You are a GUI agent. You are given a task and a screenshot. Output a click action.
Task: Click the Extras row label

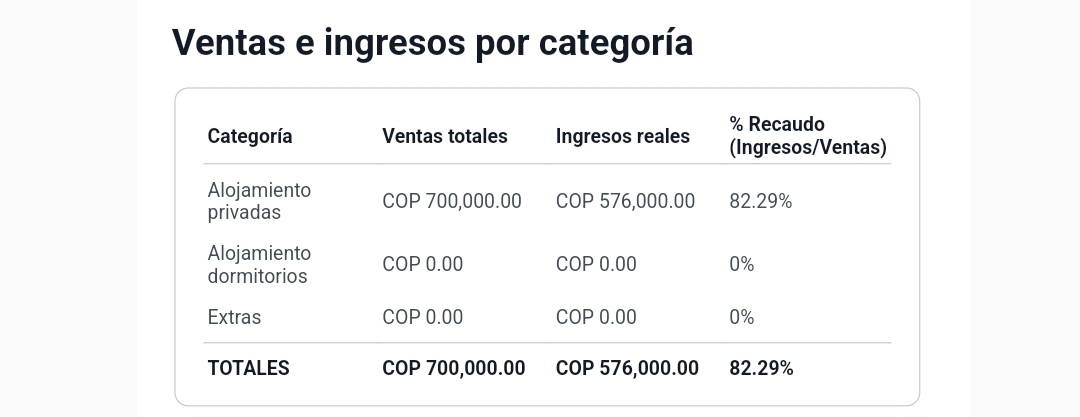click(x=234, y=317)
